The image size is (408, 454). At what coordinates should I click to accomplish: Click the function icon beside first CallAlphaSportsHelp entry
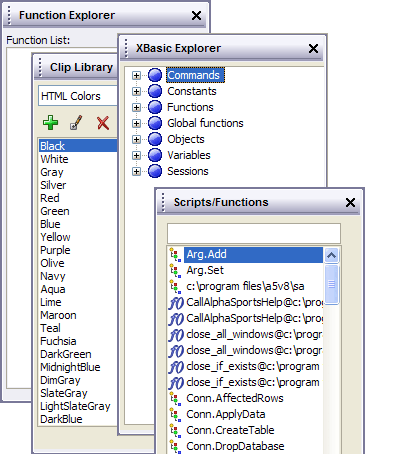pos(176,303)
